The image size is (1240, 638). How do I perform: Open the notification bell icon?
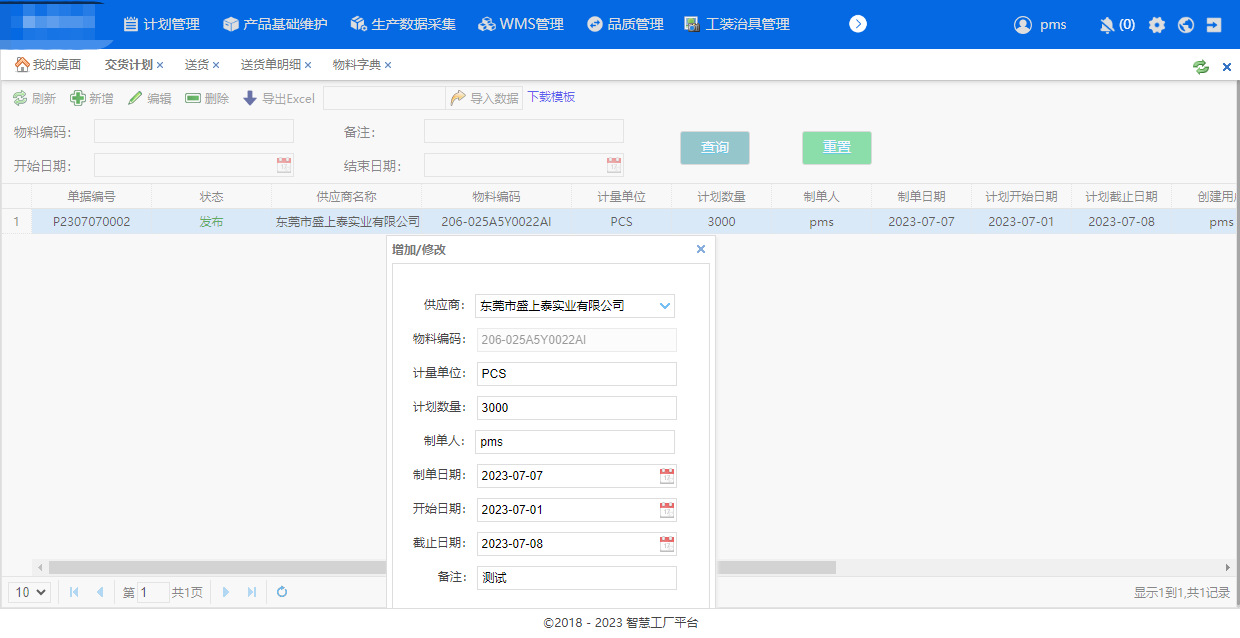[1107, 25]
